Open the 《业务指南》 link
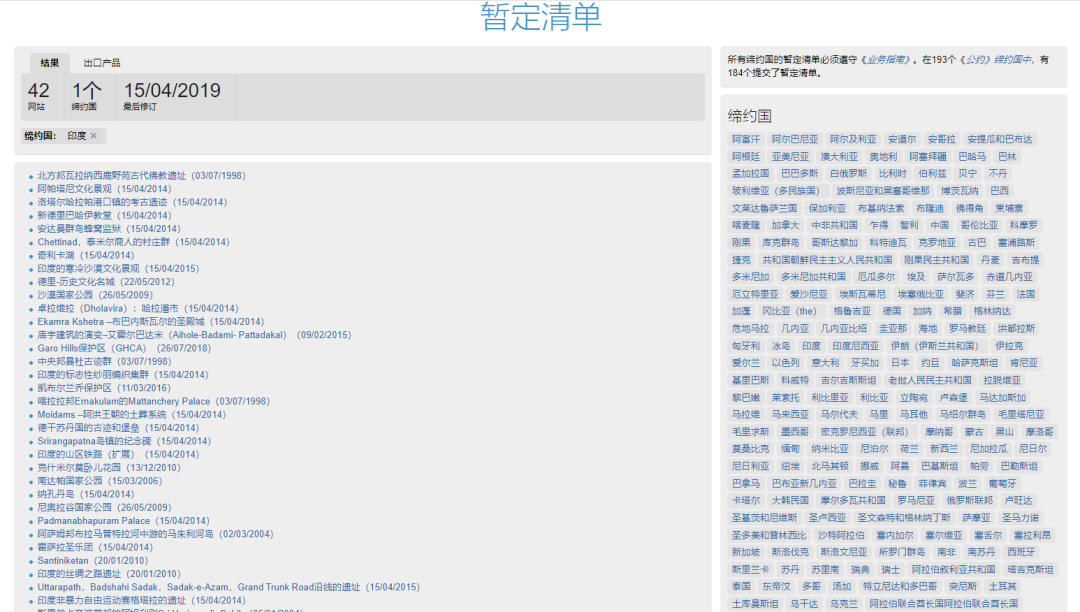 pyautogui.click(x=887, y=60)
